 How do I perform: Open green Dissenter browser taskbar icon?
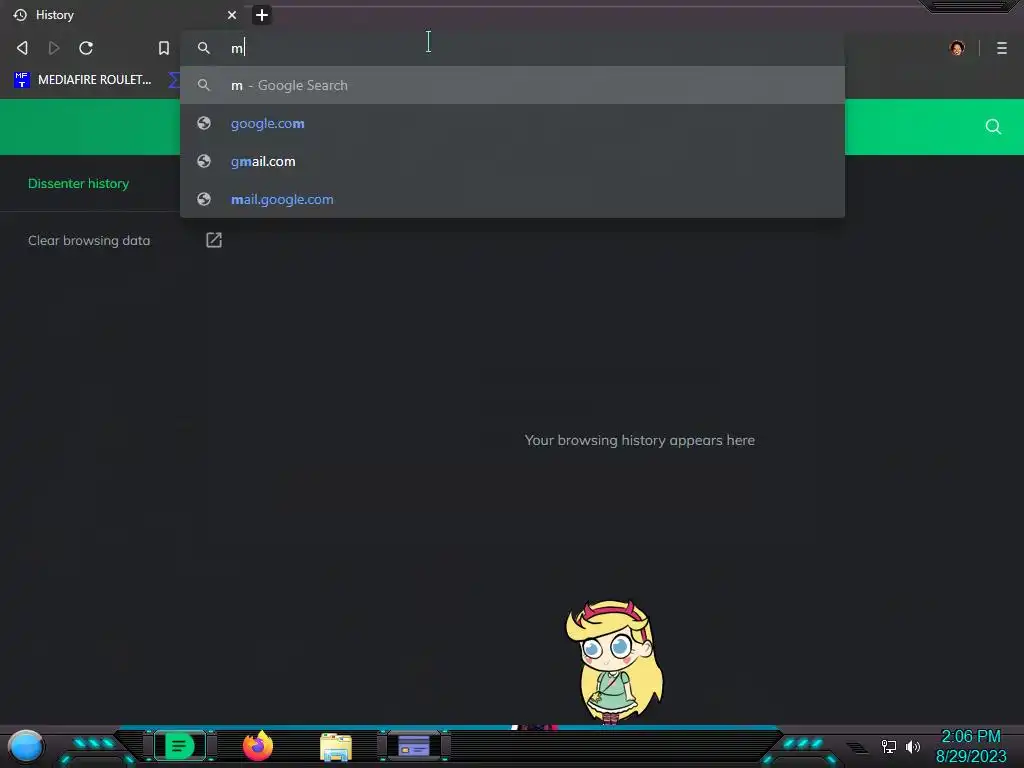pyautogui.click(x=180, y=746)
